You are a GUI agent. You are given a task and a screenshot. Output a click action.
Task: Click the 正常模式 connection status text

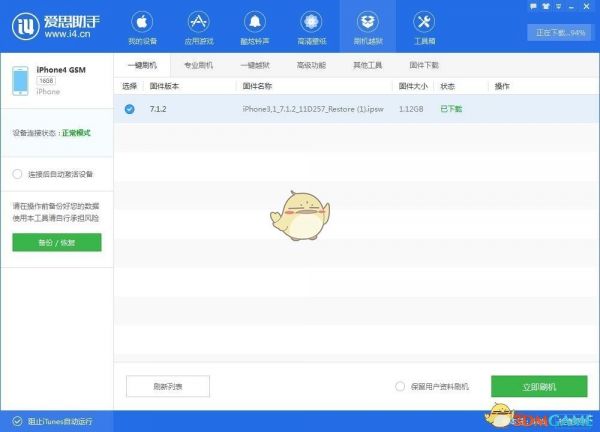[x=77, y=133]
